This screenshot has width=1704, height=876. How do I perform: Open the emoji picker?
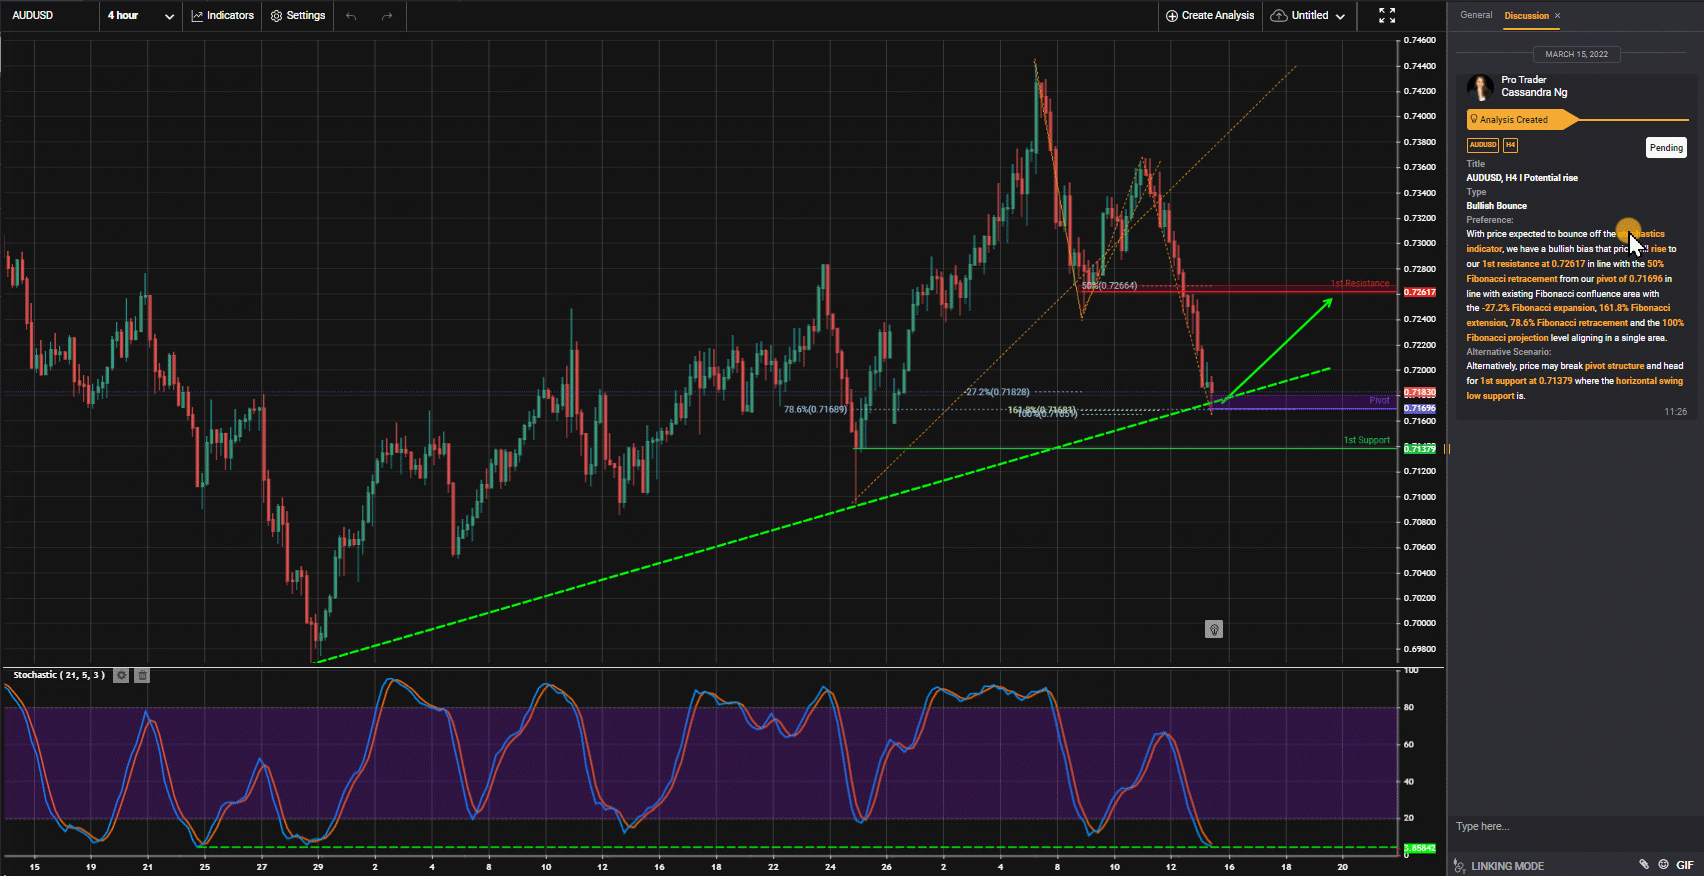tap(1663, 864)
